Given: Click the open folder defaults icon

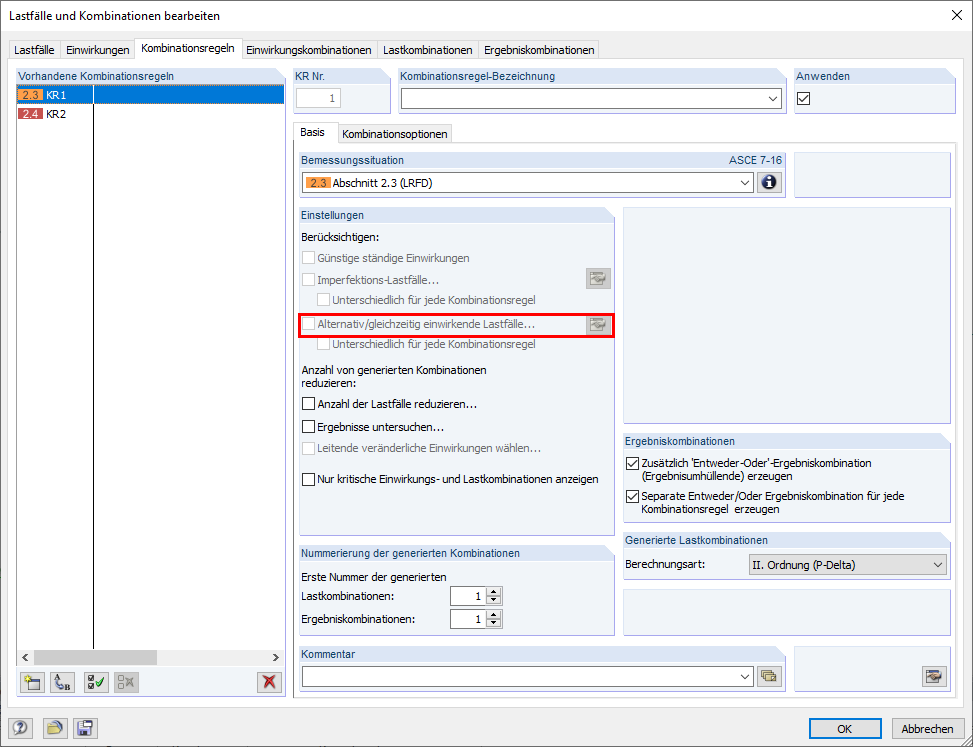Looking at the screenshot, I should pyautogui.click(x=55, y=728).
